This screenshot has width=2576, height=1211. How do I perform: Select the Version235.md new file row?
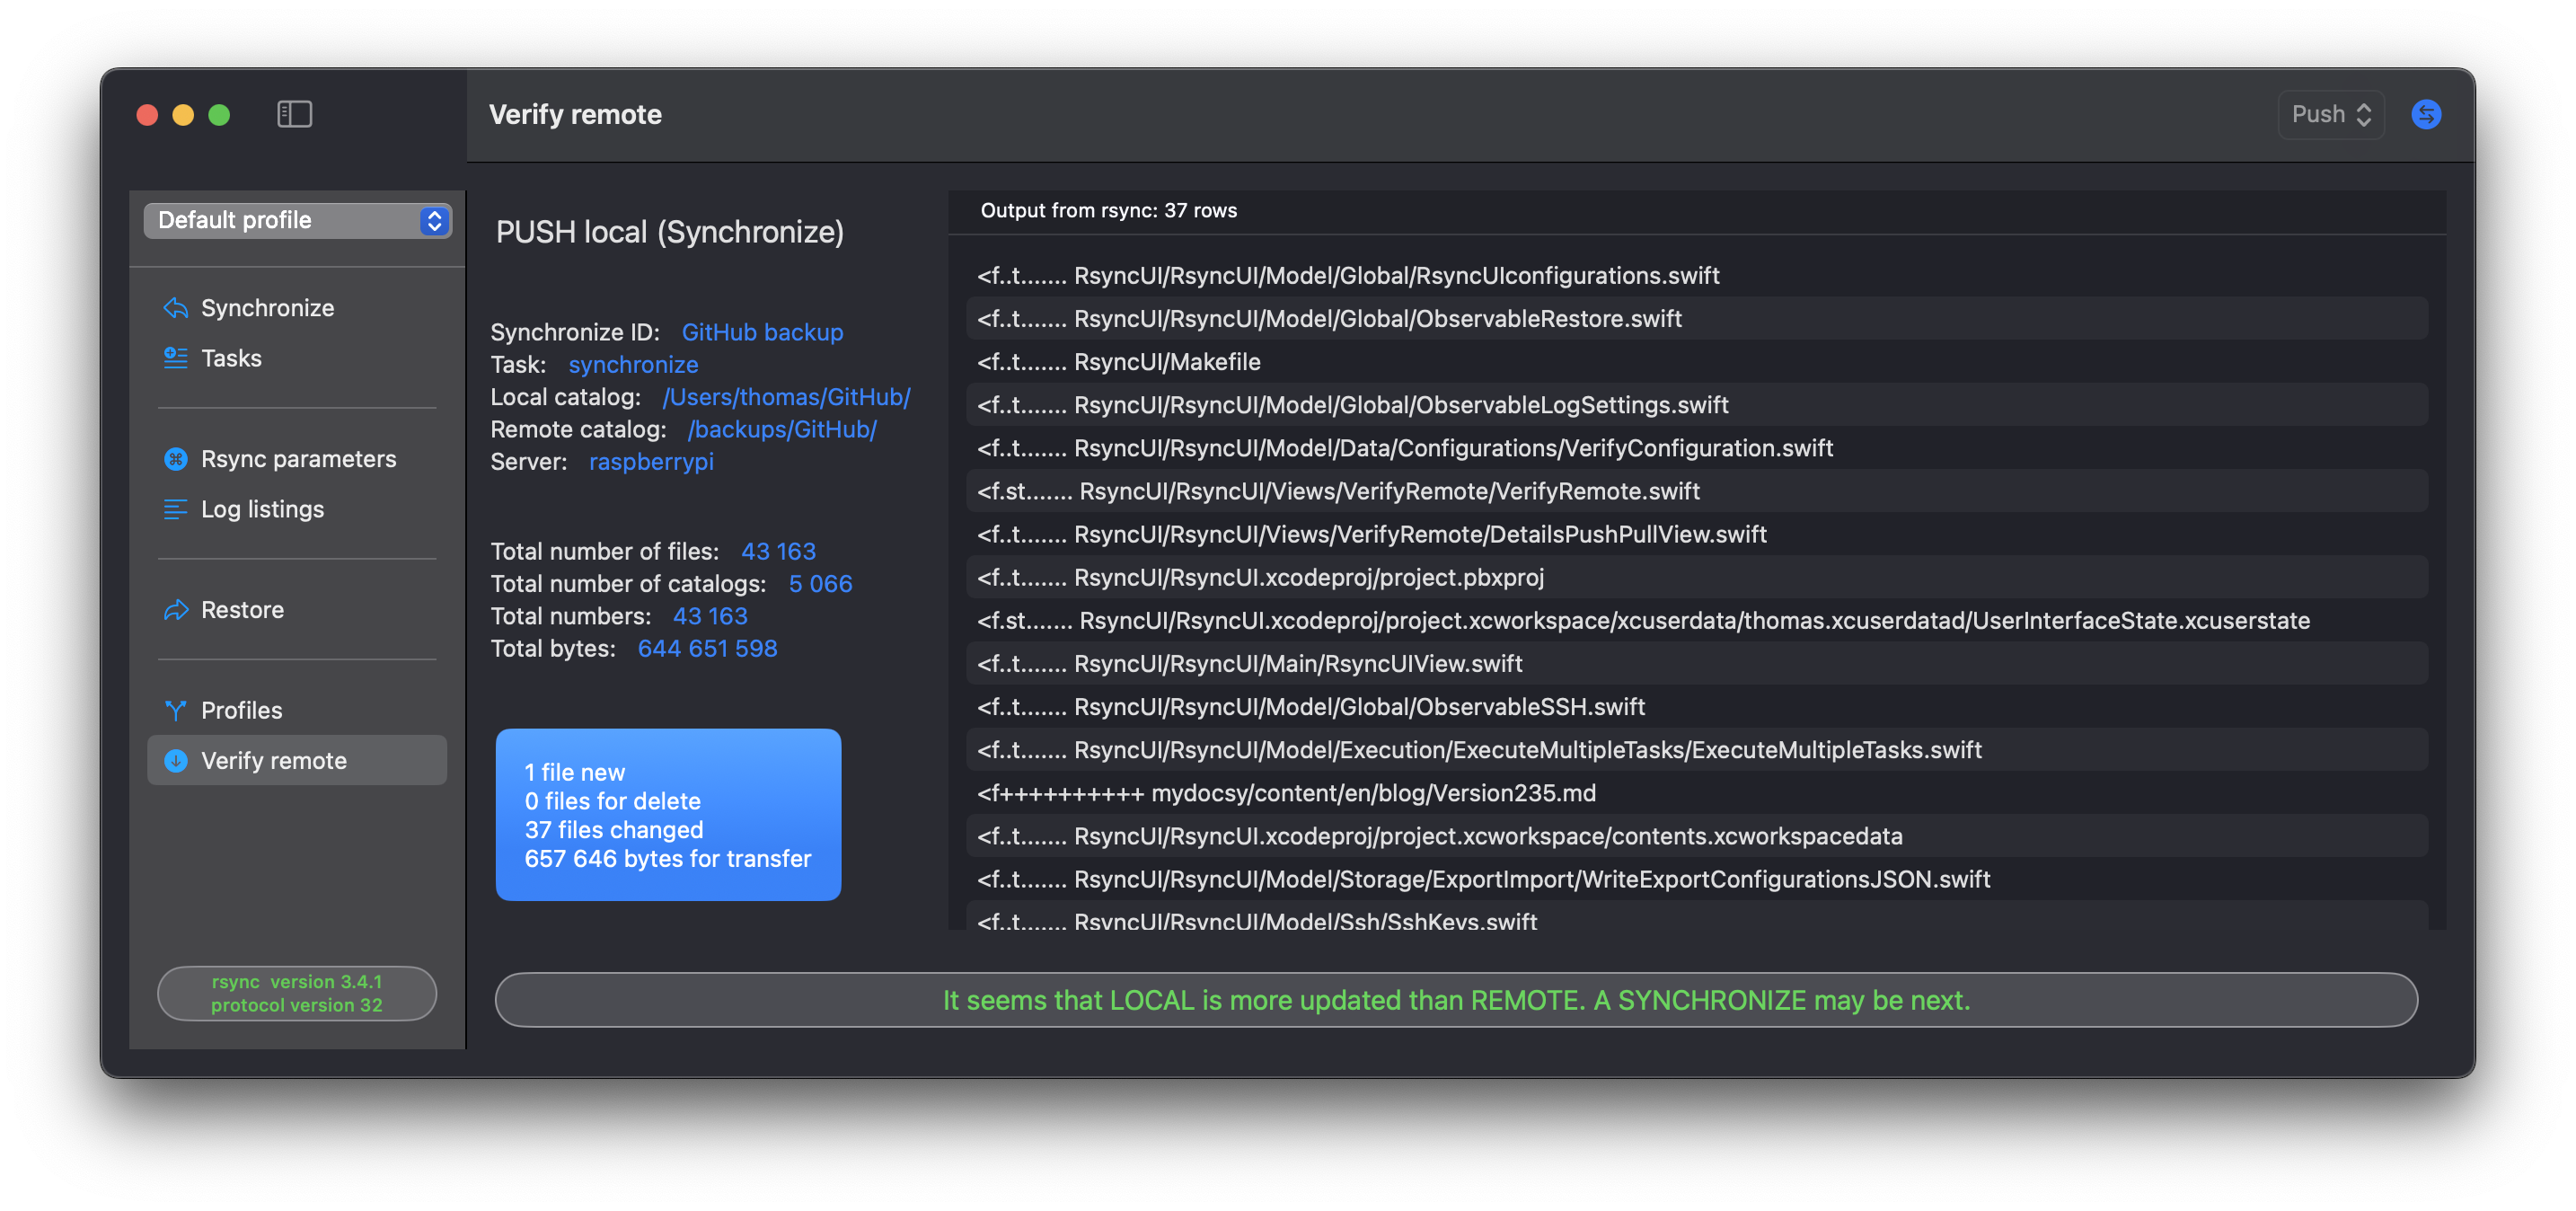1697,793
